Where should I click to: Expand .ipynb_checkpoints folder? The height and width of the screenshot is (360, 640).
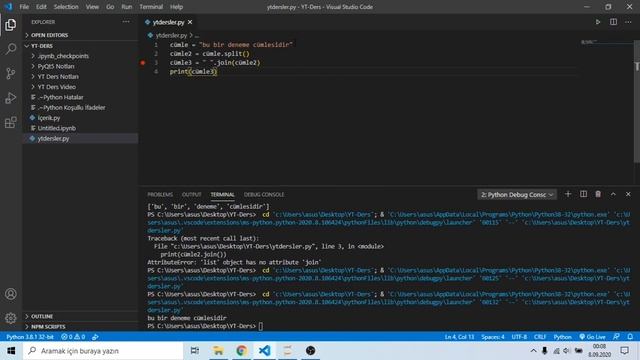(x=80, y=56)
